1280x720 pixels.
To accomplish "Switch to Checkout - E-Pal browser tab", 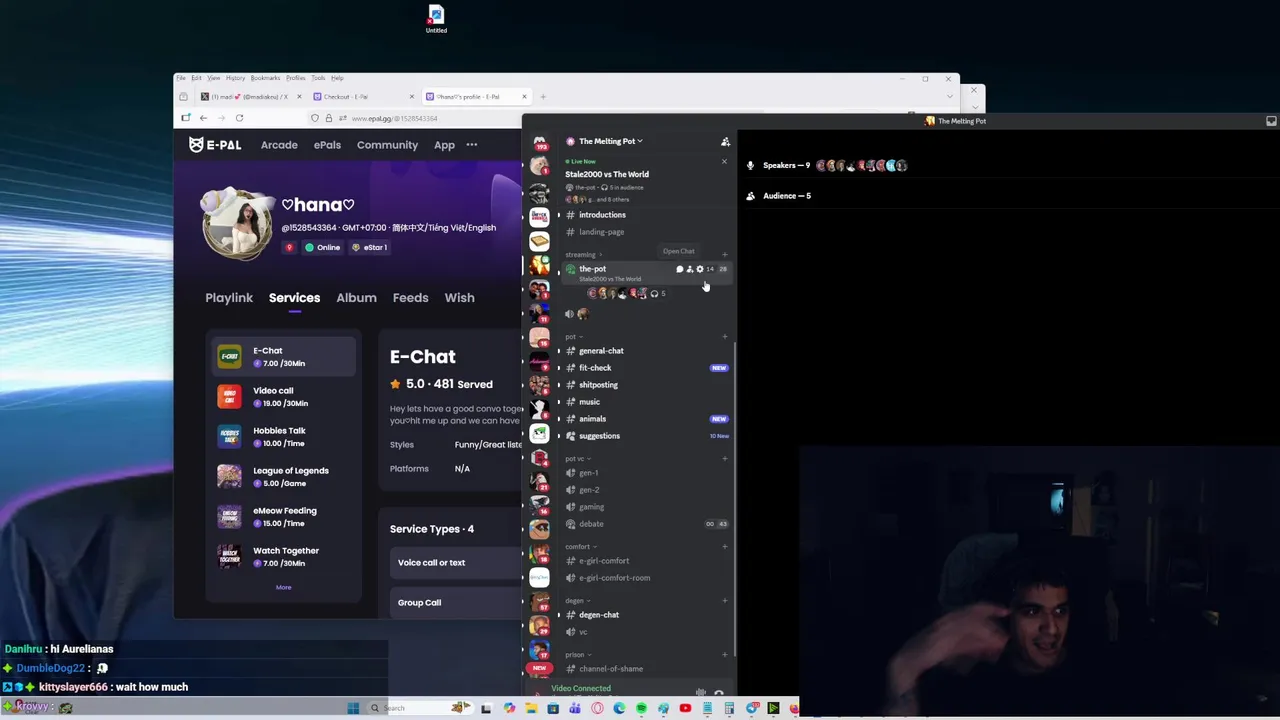I will (x=363, y=97).
